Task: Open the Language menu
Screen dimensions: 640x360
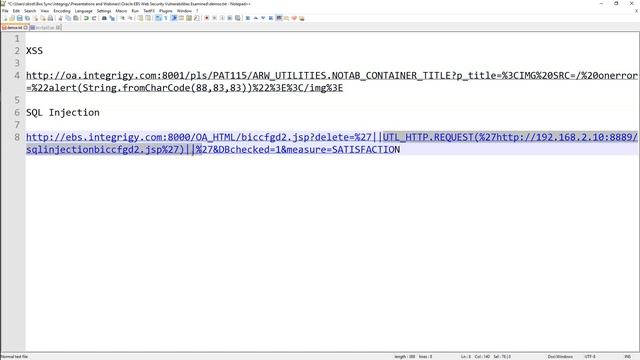Action: tap(84, 11)
